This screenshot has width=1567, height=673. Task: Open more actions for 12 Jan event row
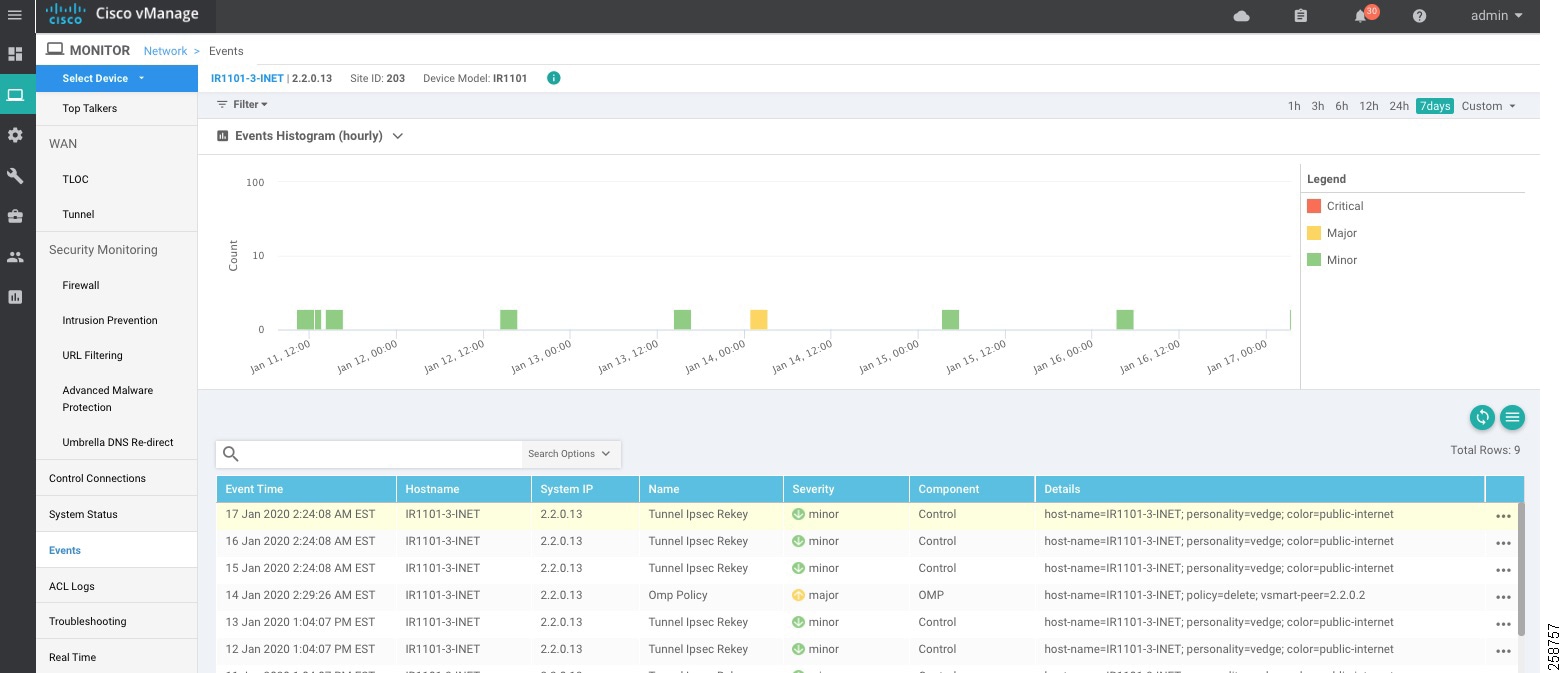pos(1503,651)
